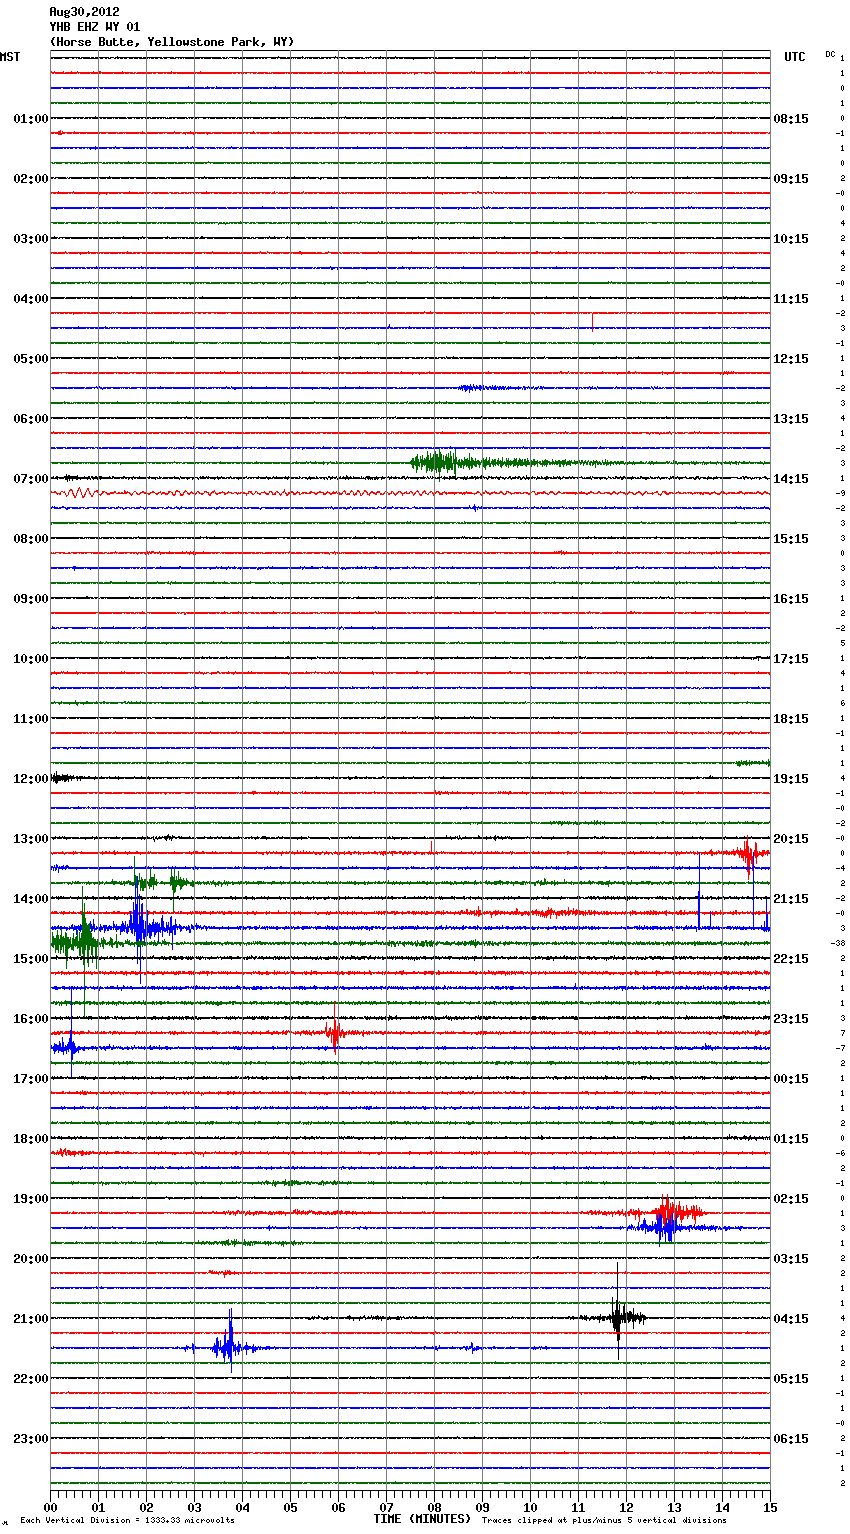
Task: Select the 12:00 MST time label
Action: (31, 779)
